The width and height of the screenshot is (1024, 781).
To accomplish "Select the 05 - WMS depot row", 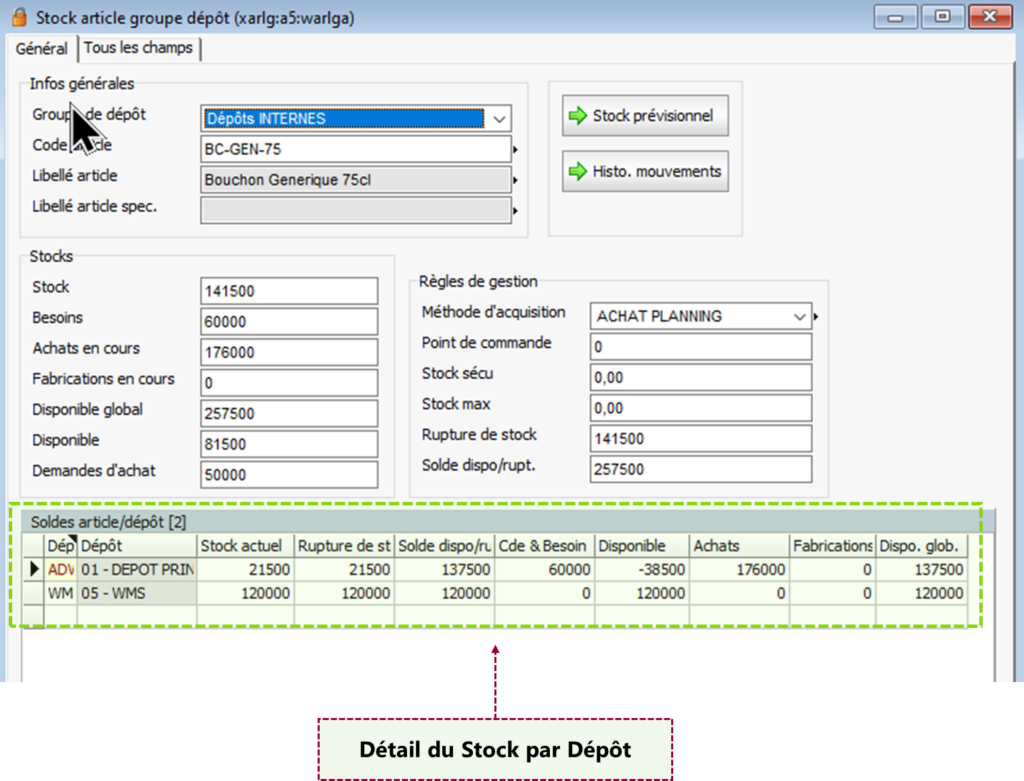I will 135,593.
